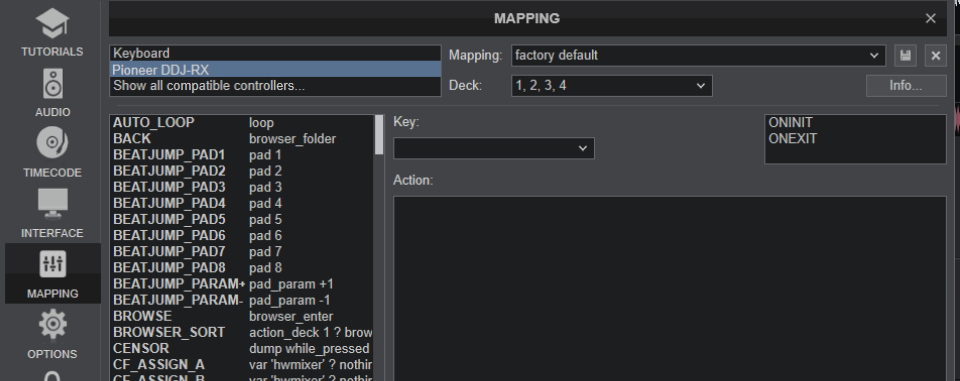Expand the Mapping factory default dropdown

(699, 56)
